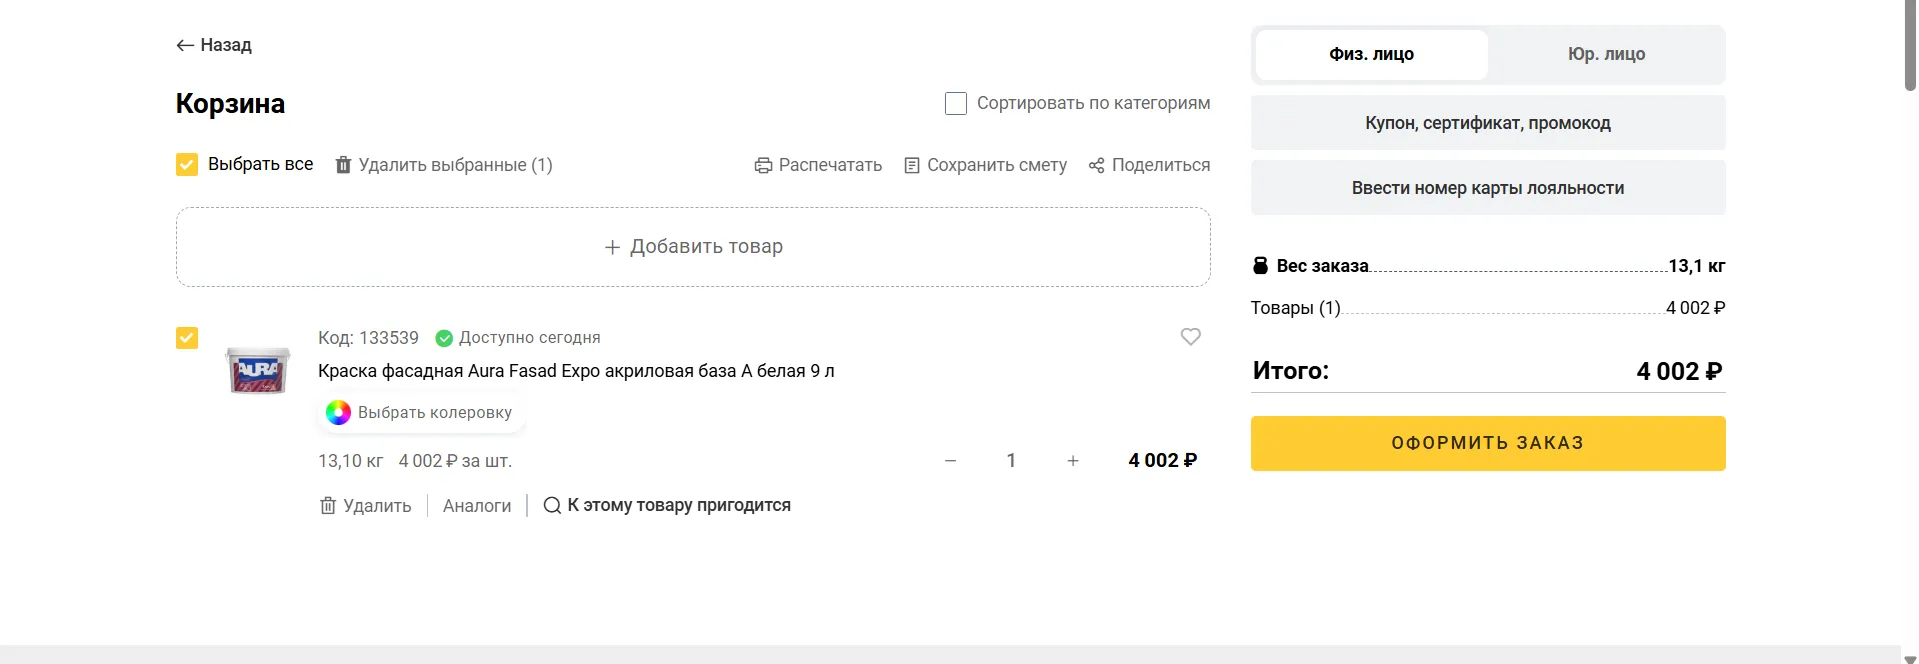This screenshot has width=1919, height=664.
Task: Uncheck the Aura Fasad Expo item checkbox
Action: (187, 338)
